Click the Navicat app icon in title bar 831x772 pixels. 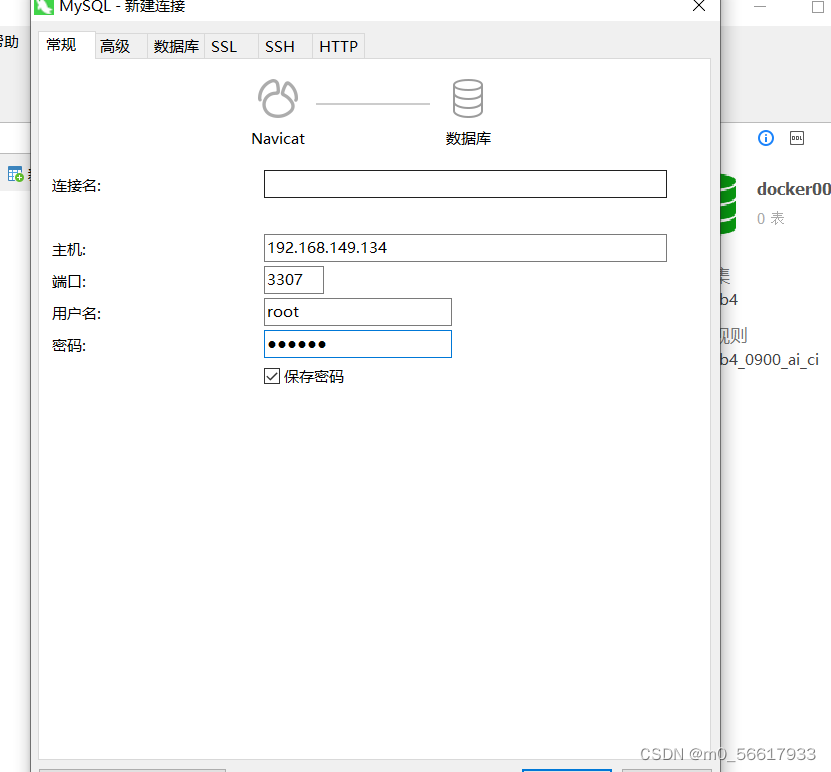44,6
